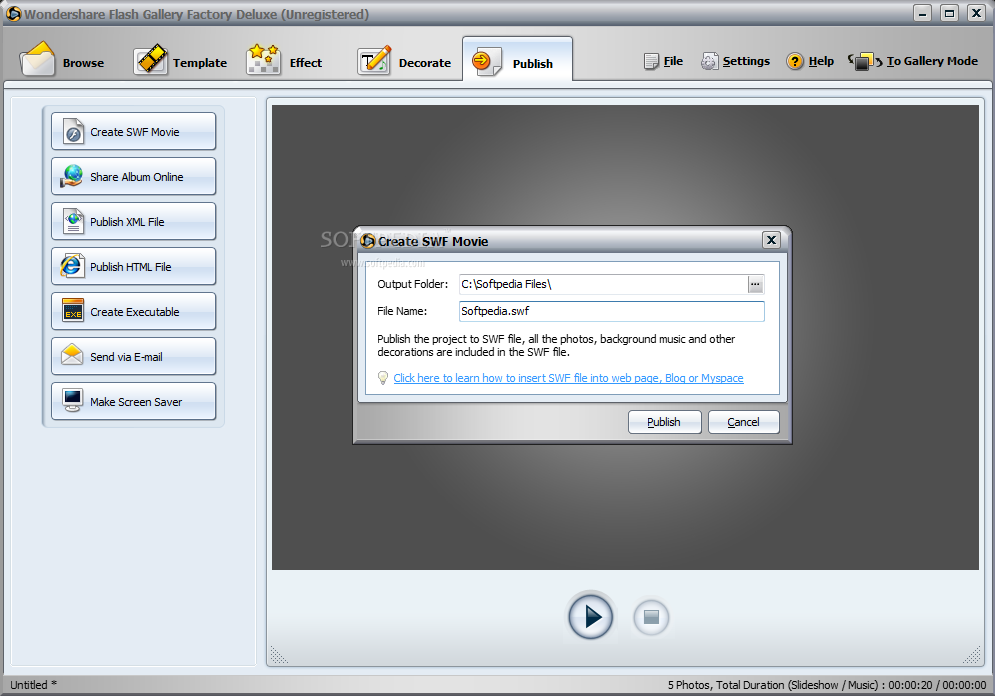Image resolution: width=995 pixels, height=696 pixels.
Task: Click the Help question mark icon
Action: point(794,62)
